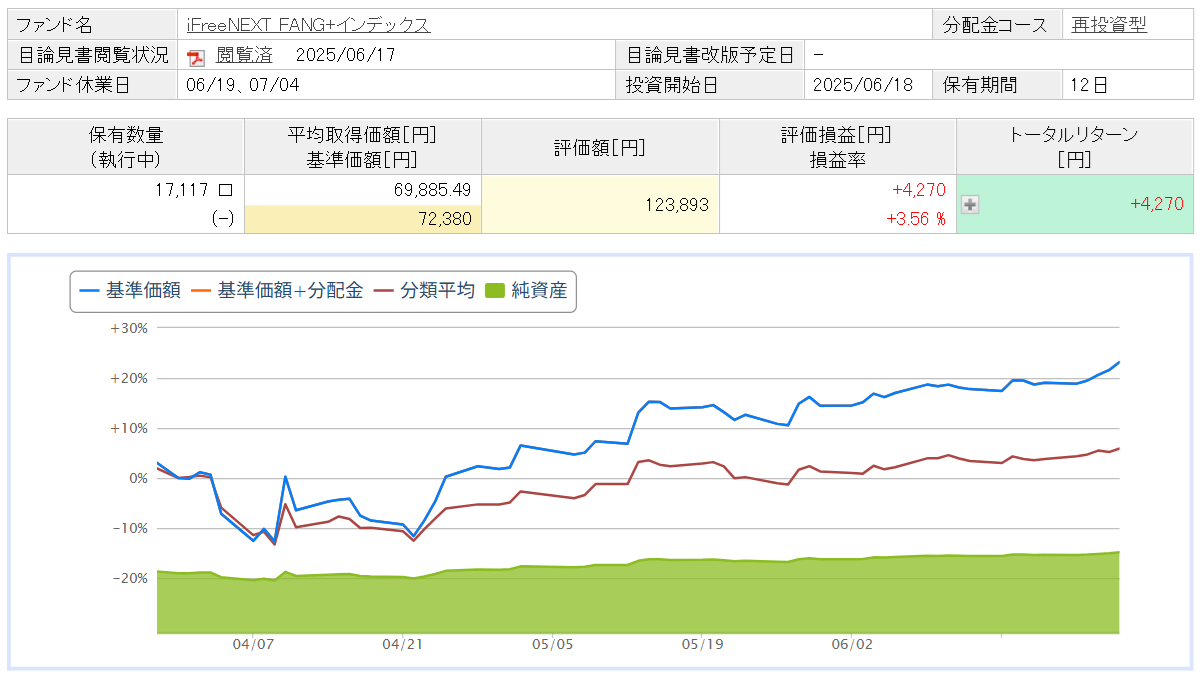Select +4,270 in the トータルリターン cell
Screen dimensions: 1200x675
point(1156,204)
